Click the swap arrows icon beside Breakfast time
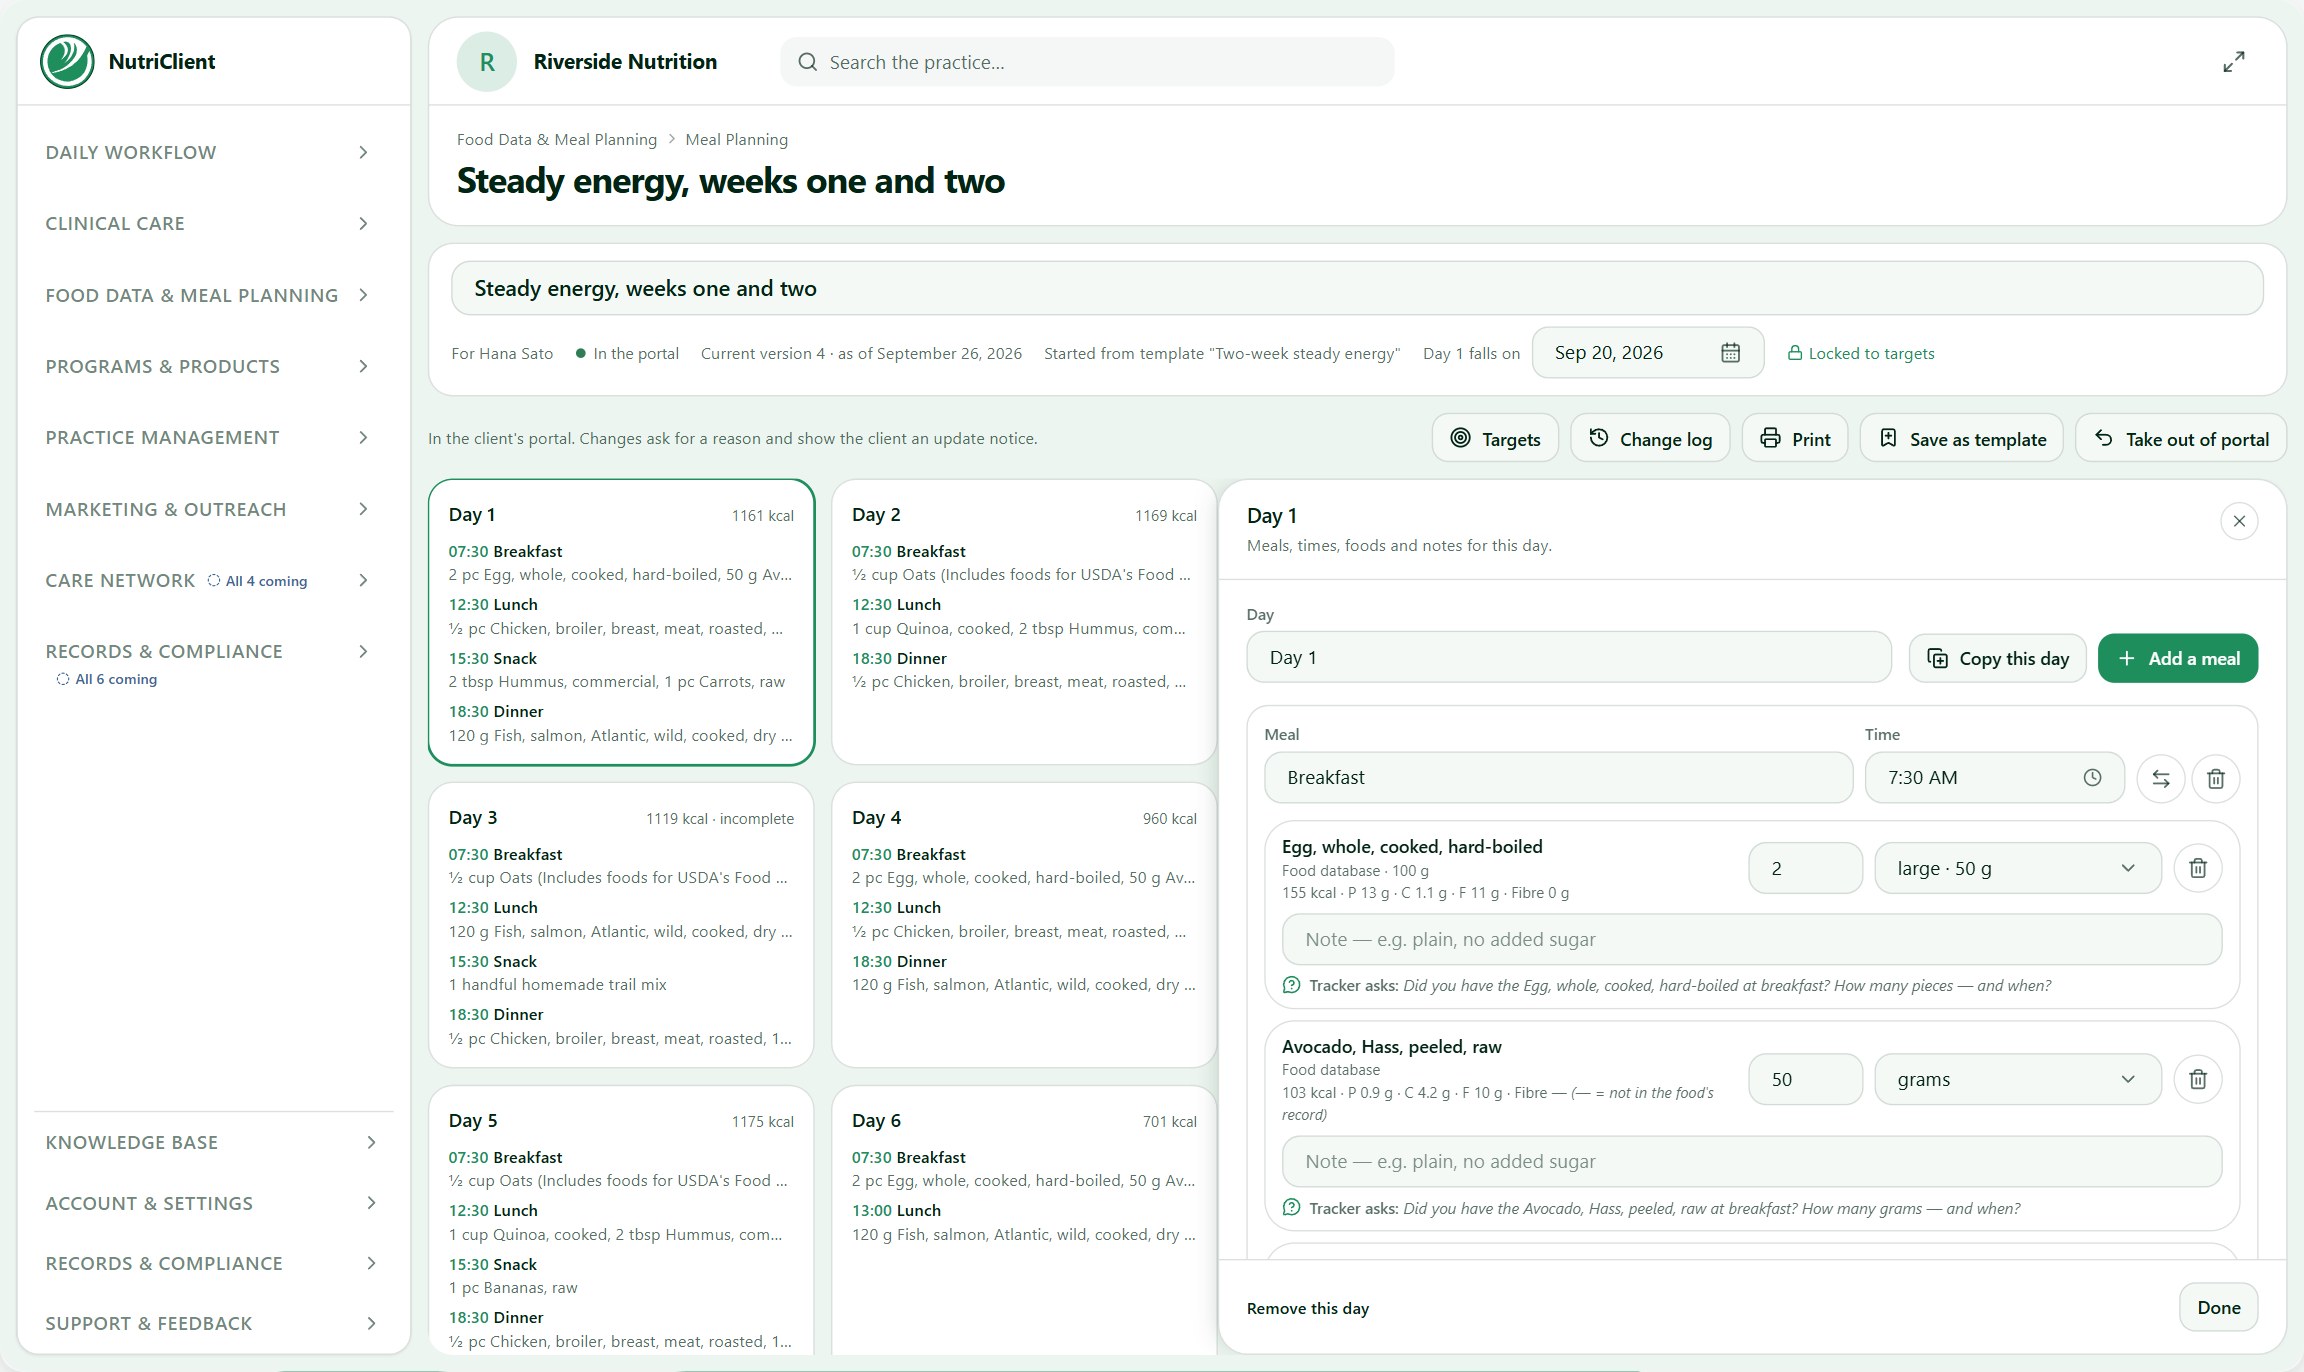The width and height of the screenshot is (2304, 1372). pos(2160,779)
